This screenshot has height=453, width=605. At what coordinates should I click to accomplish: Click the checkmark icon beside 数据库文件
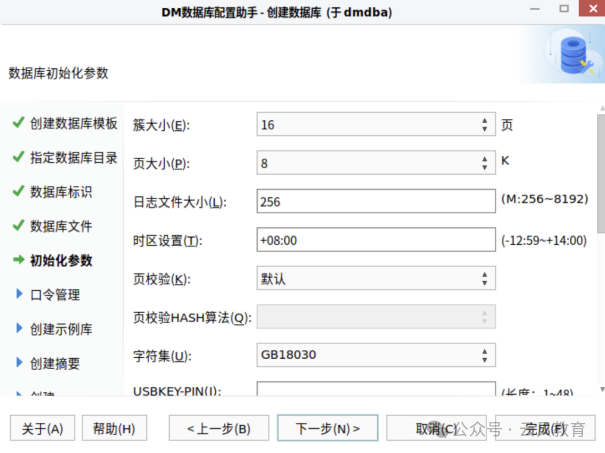tap(19, 225)
